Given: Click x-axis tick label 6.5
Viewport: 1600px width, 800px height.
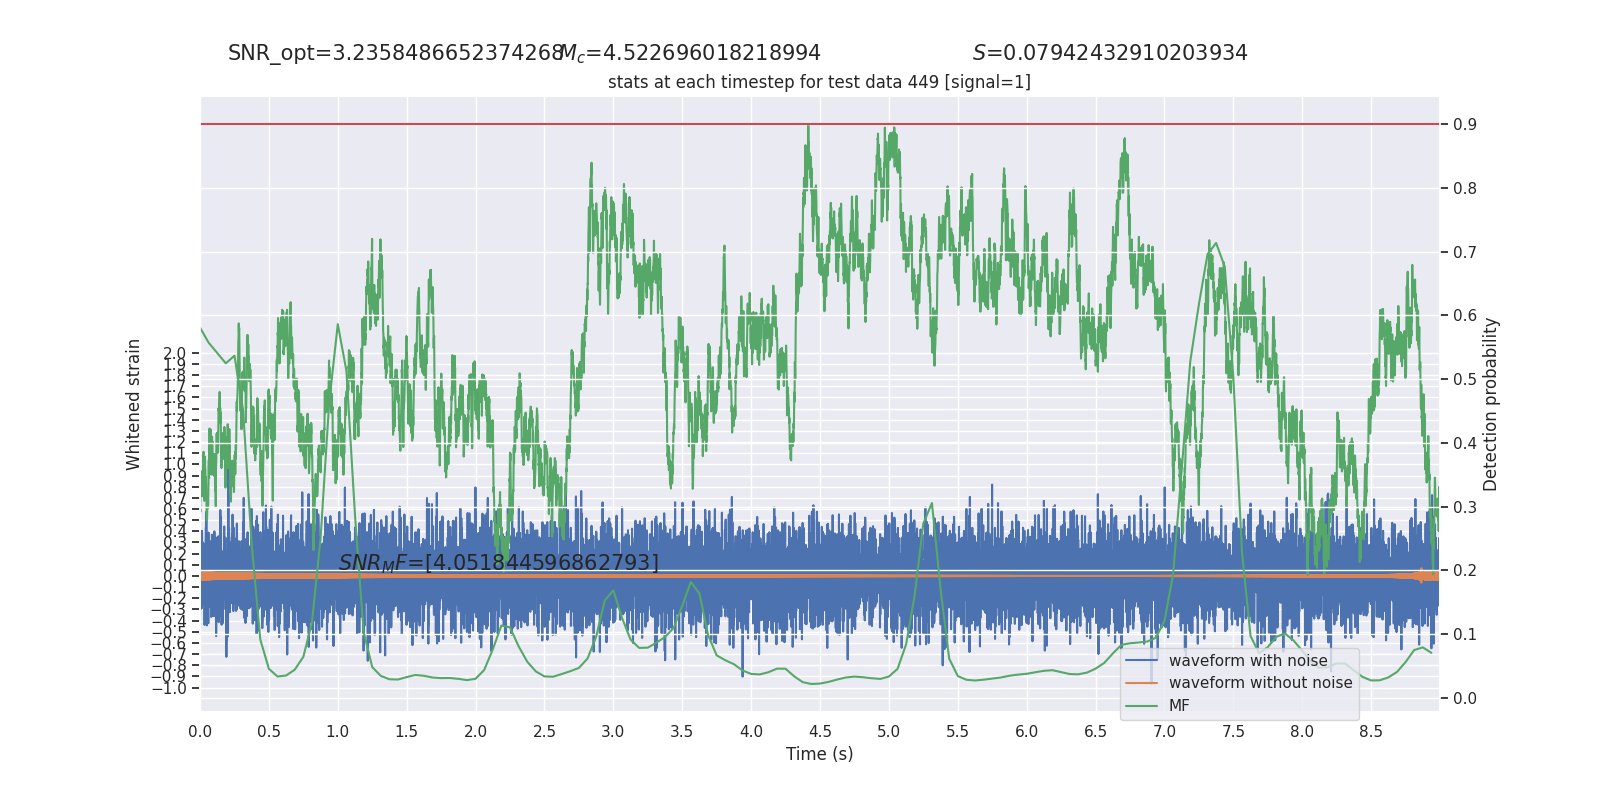Looking at the screenshot, I should pos(1095,732).
